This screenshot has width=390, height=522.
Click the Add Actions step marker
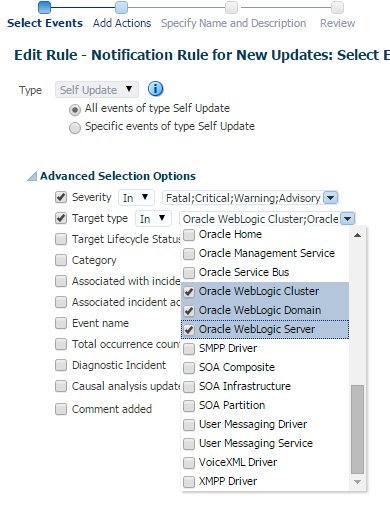tap(121, 7)
